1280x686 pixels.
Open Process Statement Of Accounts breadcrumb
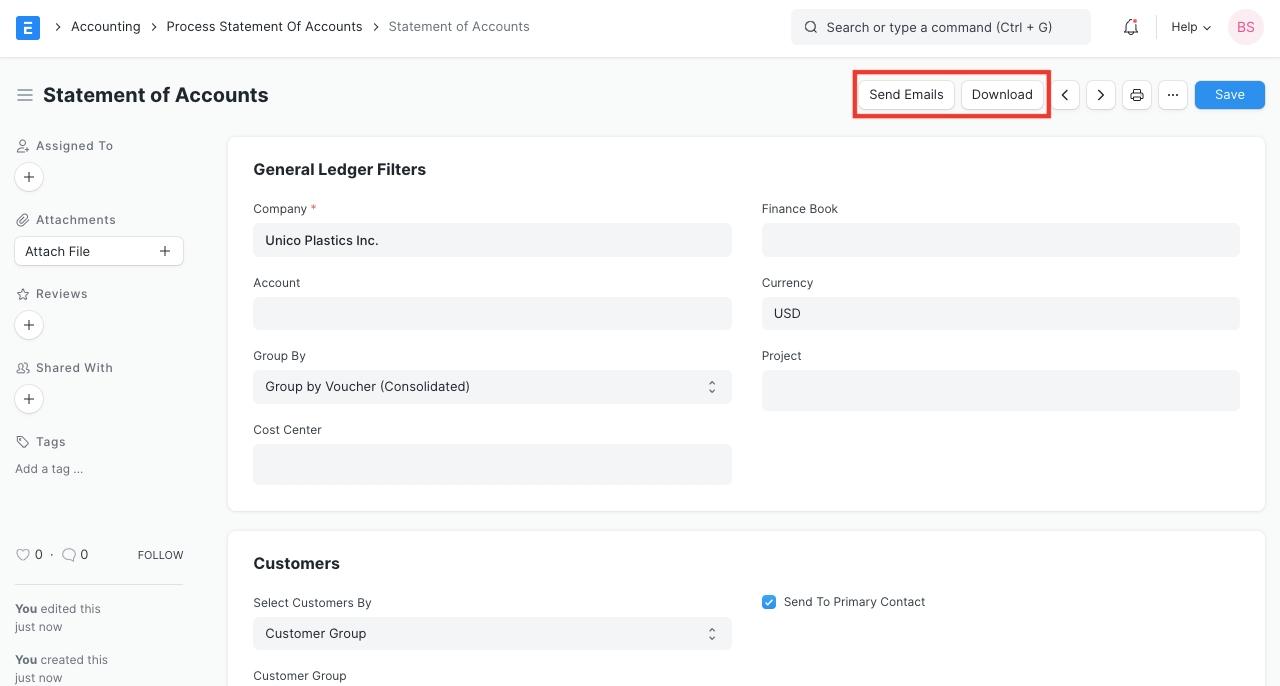pyautogui.click(x=264, y=27)
